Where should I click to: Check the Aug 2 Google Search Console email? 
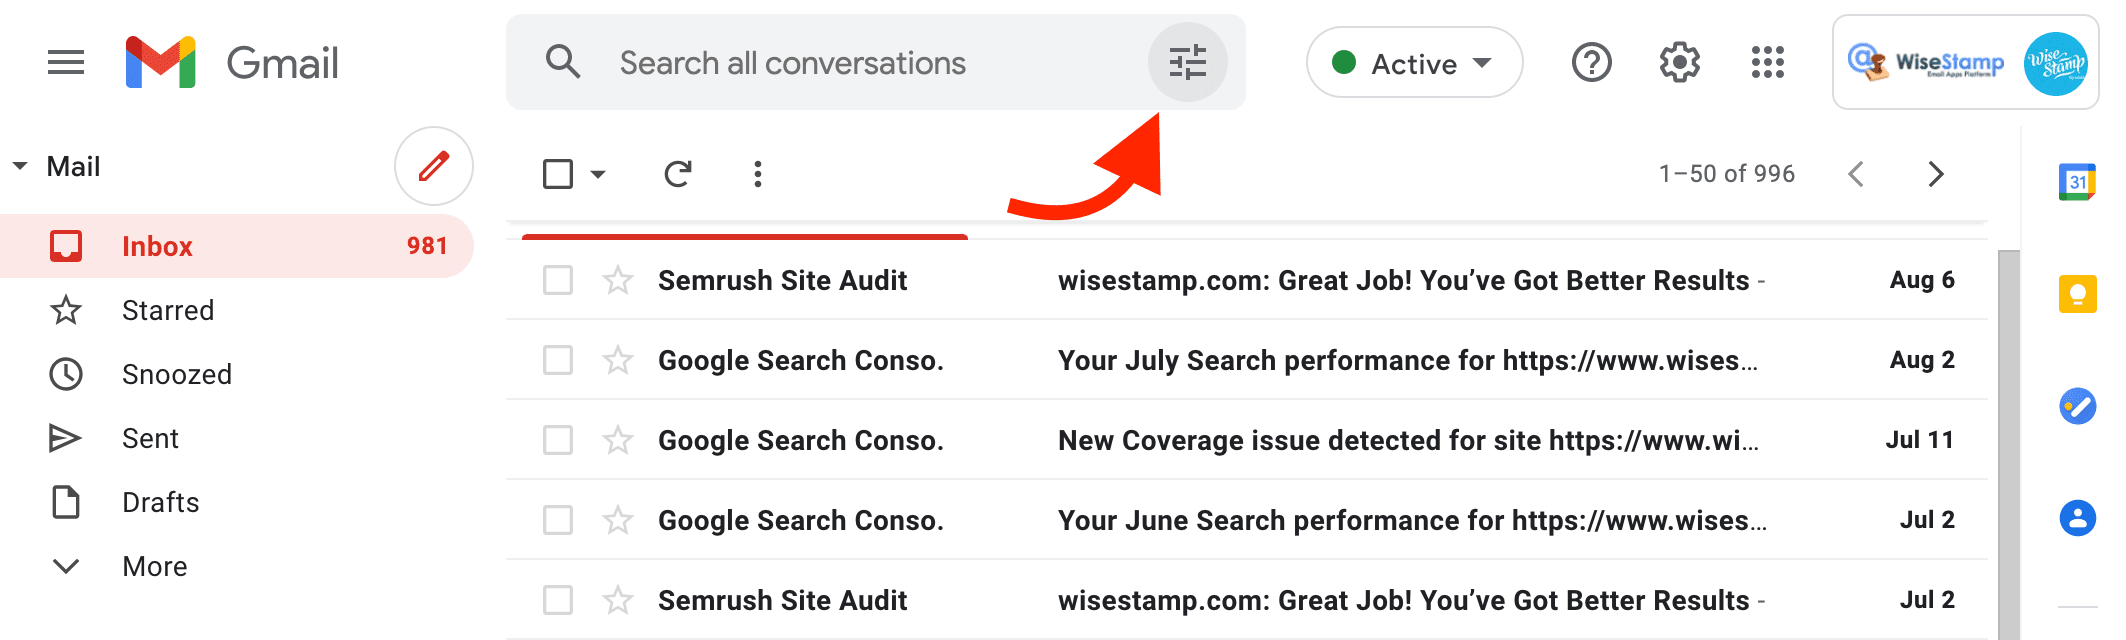pyautogui.click(x=558, y=360)
